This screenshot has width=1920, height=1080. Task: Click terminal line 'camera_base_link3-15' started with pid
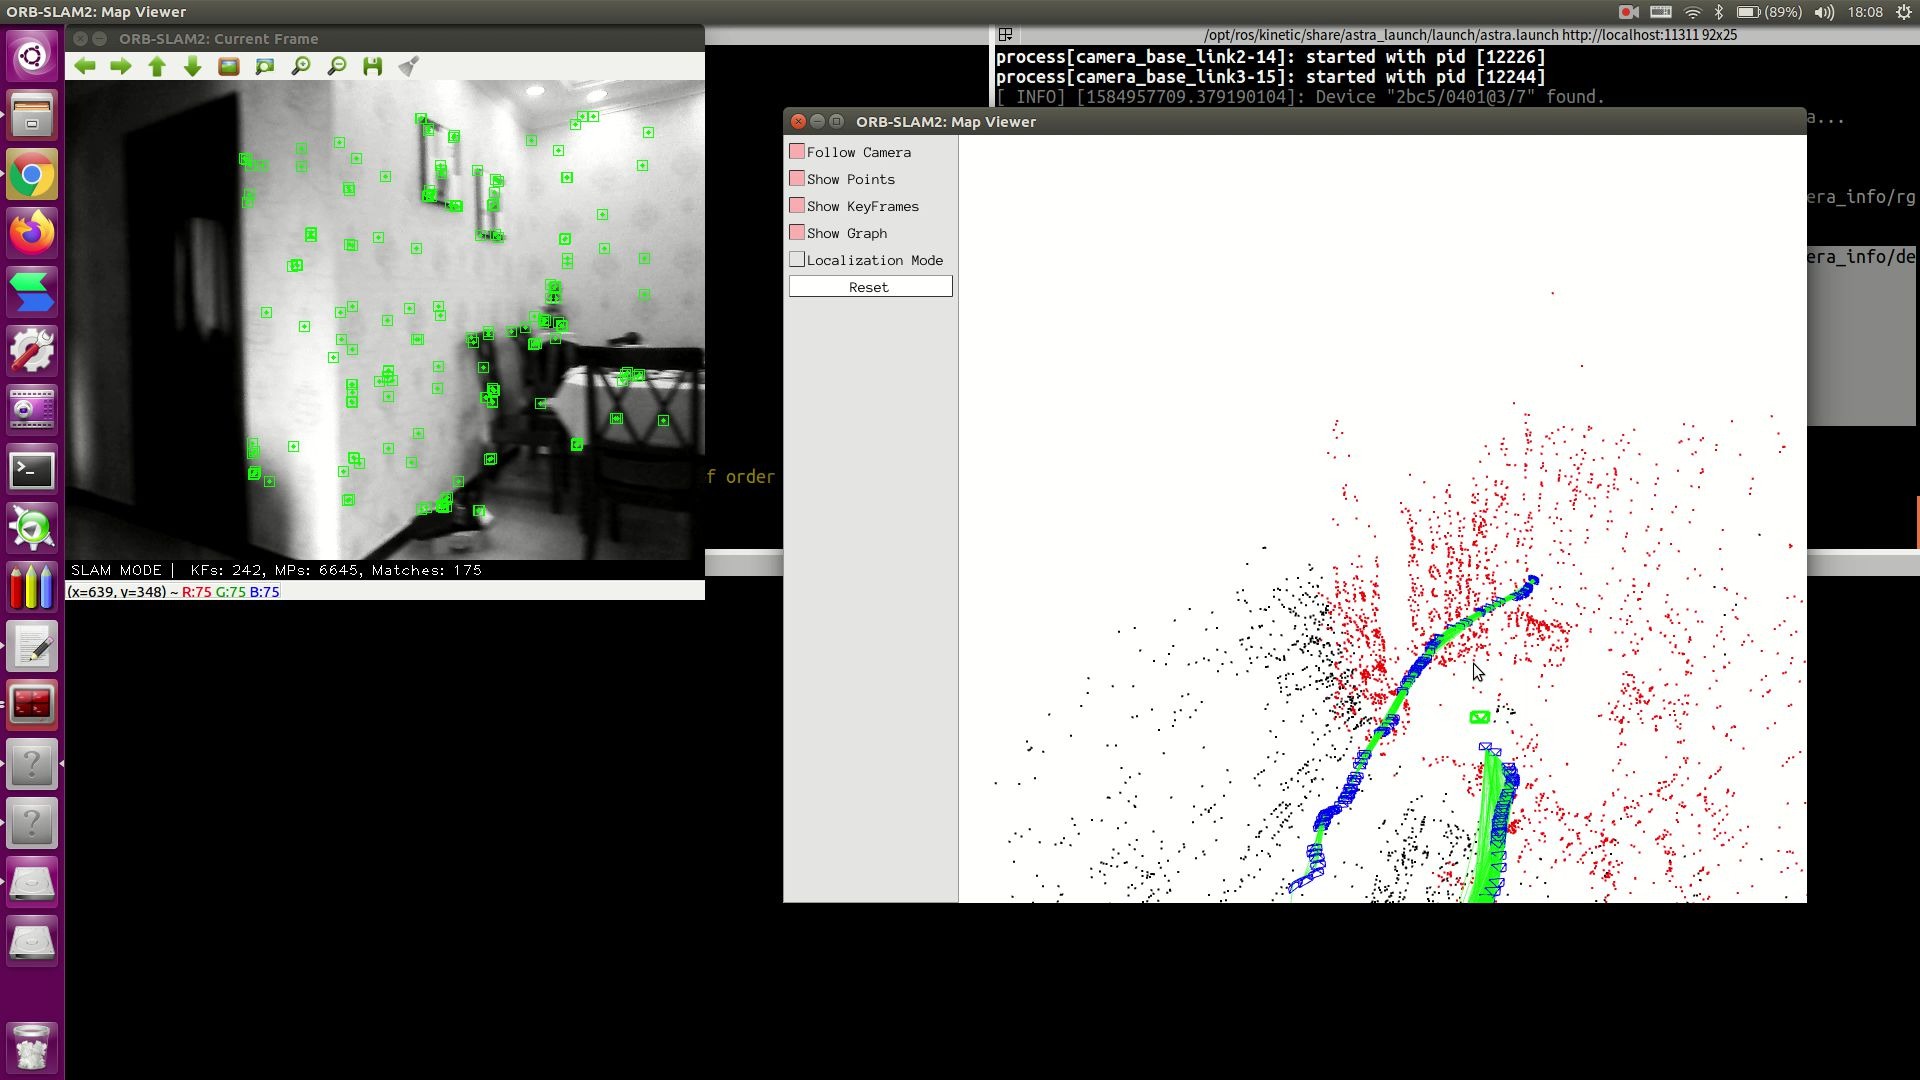point(1270,77)
